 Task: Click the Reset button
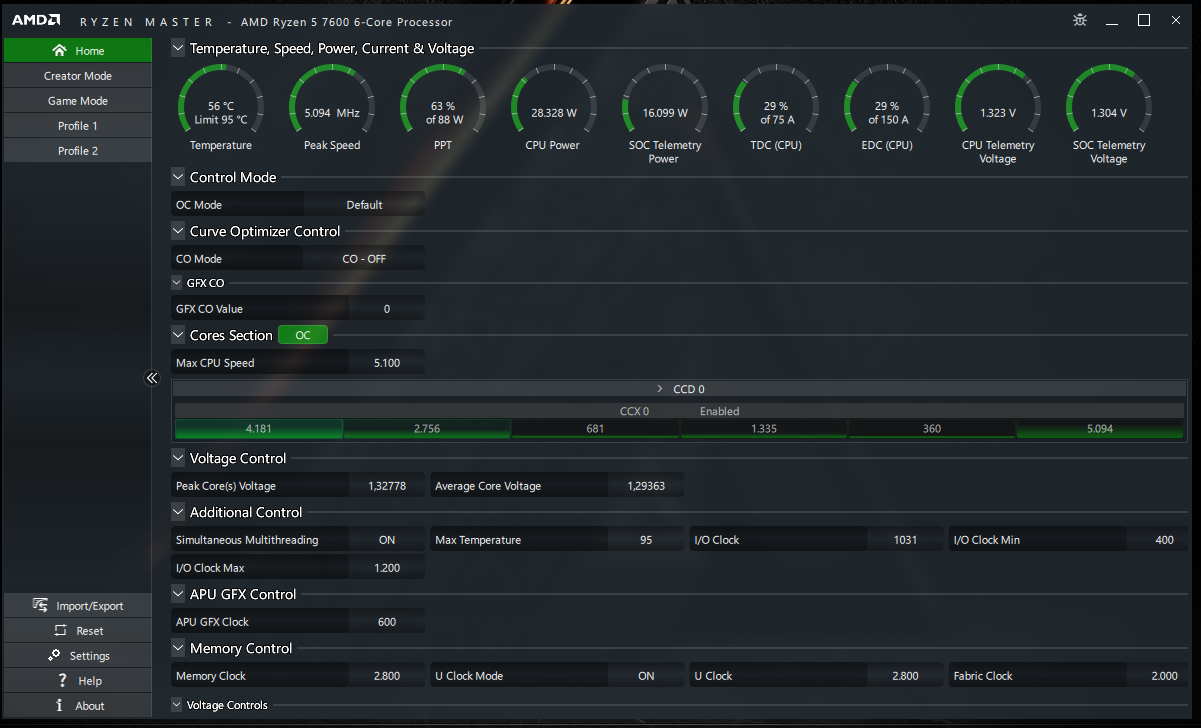point(77,630)
